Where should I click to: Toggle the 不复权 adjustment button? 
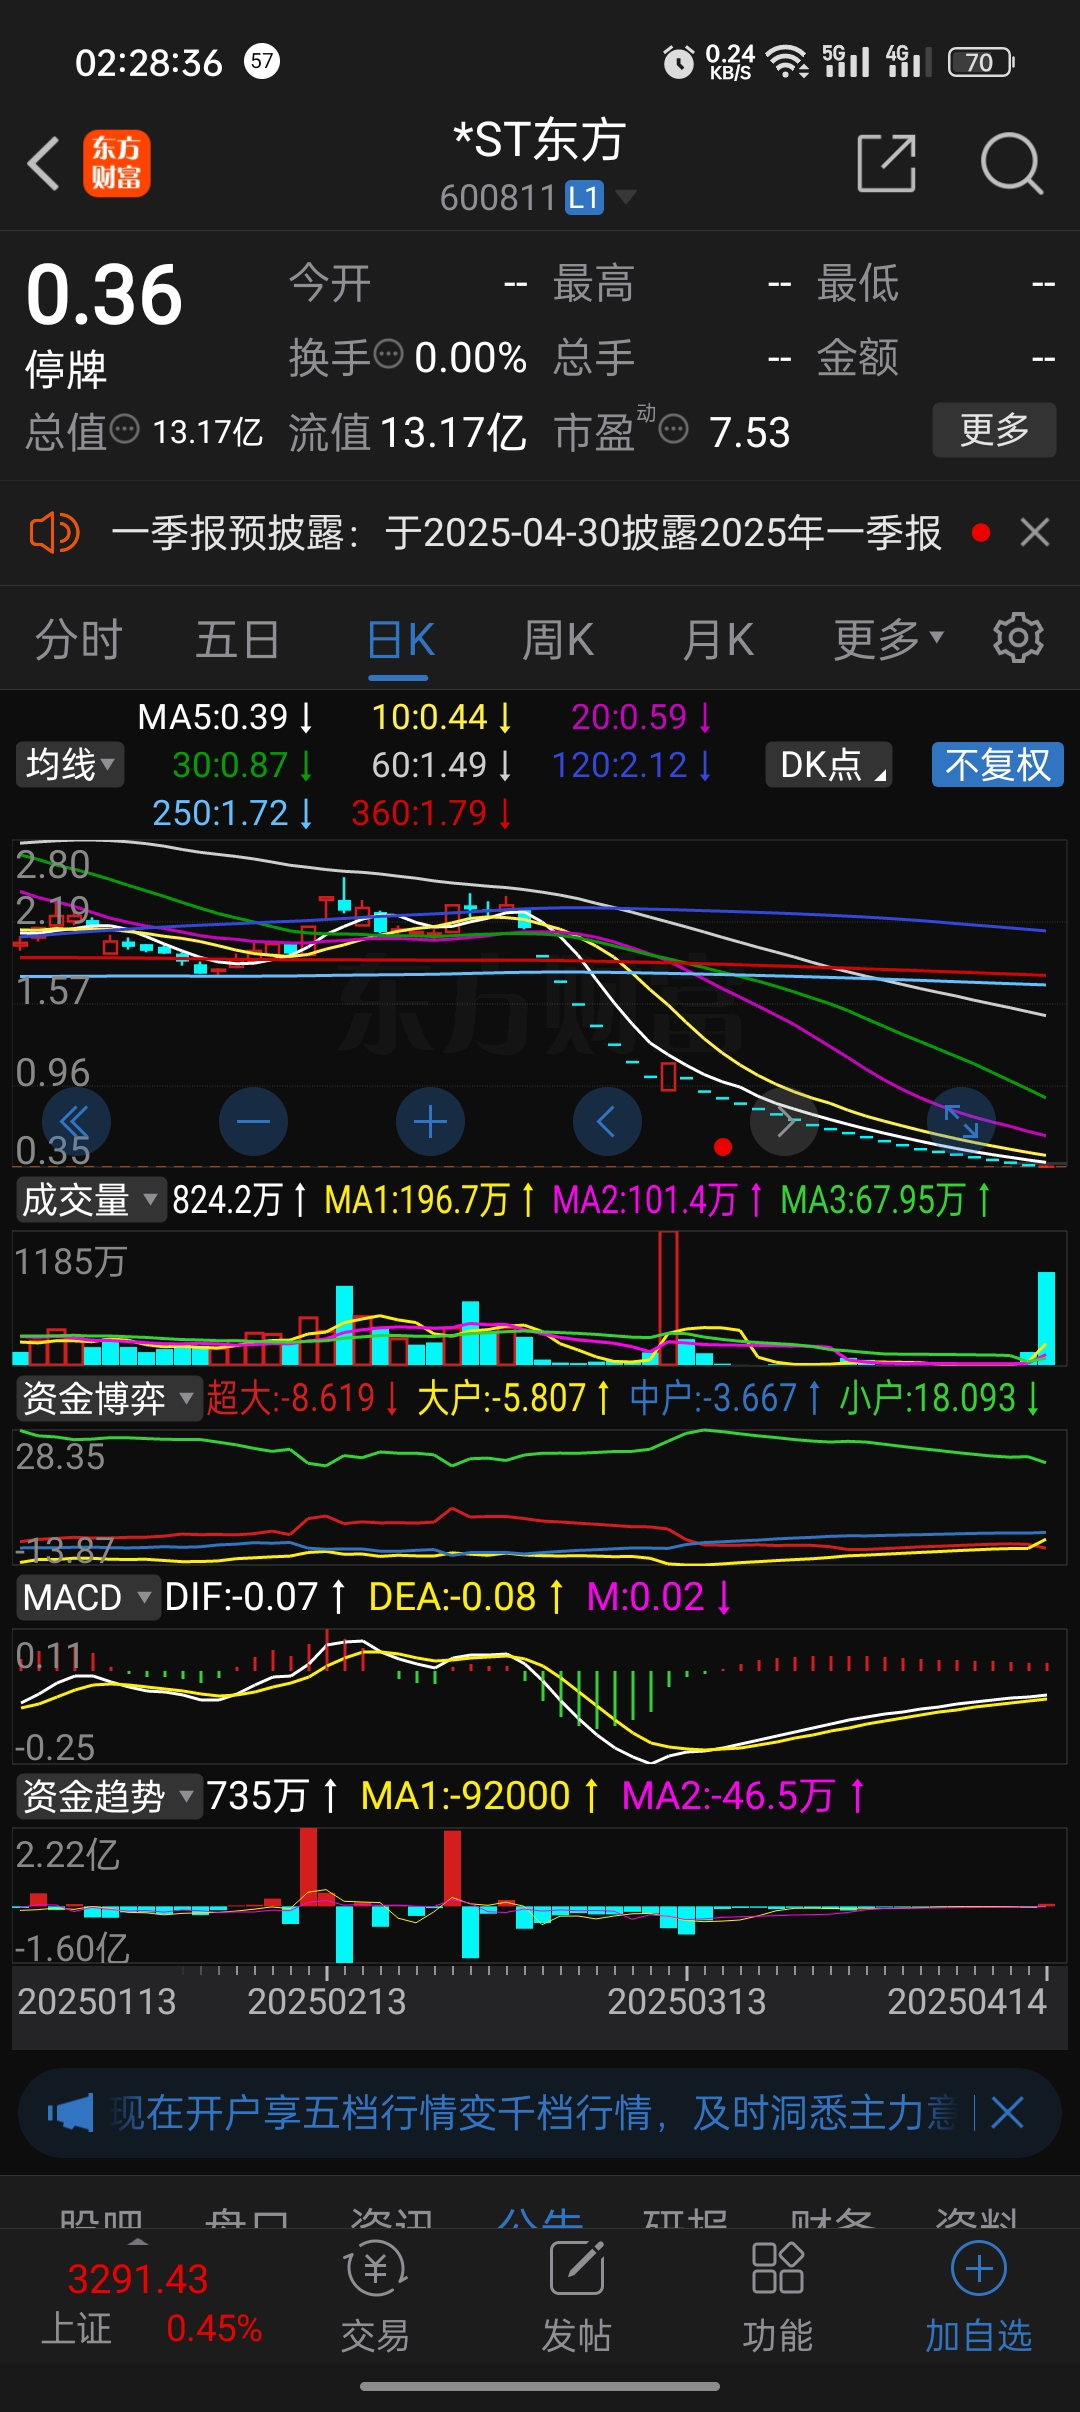tap(998, 765)
